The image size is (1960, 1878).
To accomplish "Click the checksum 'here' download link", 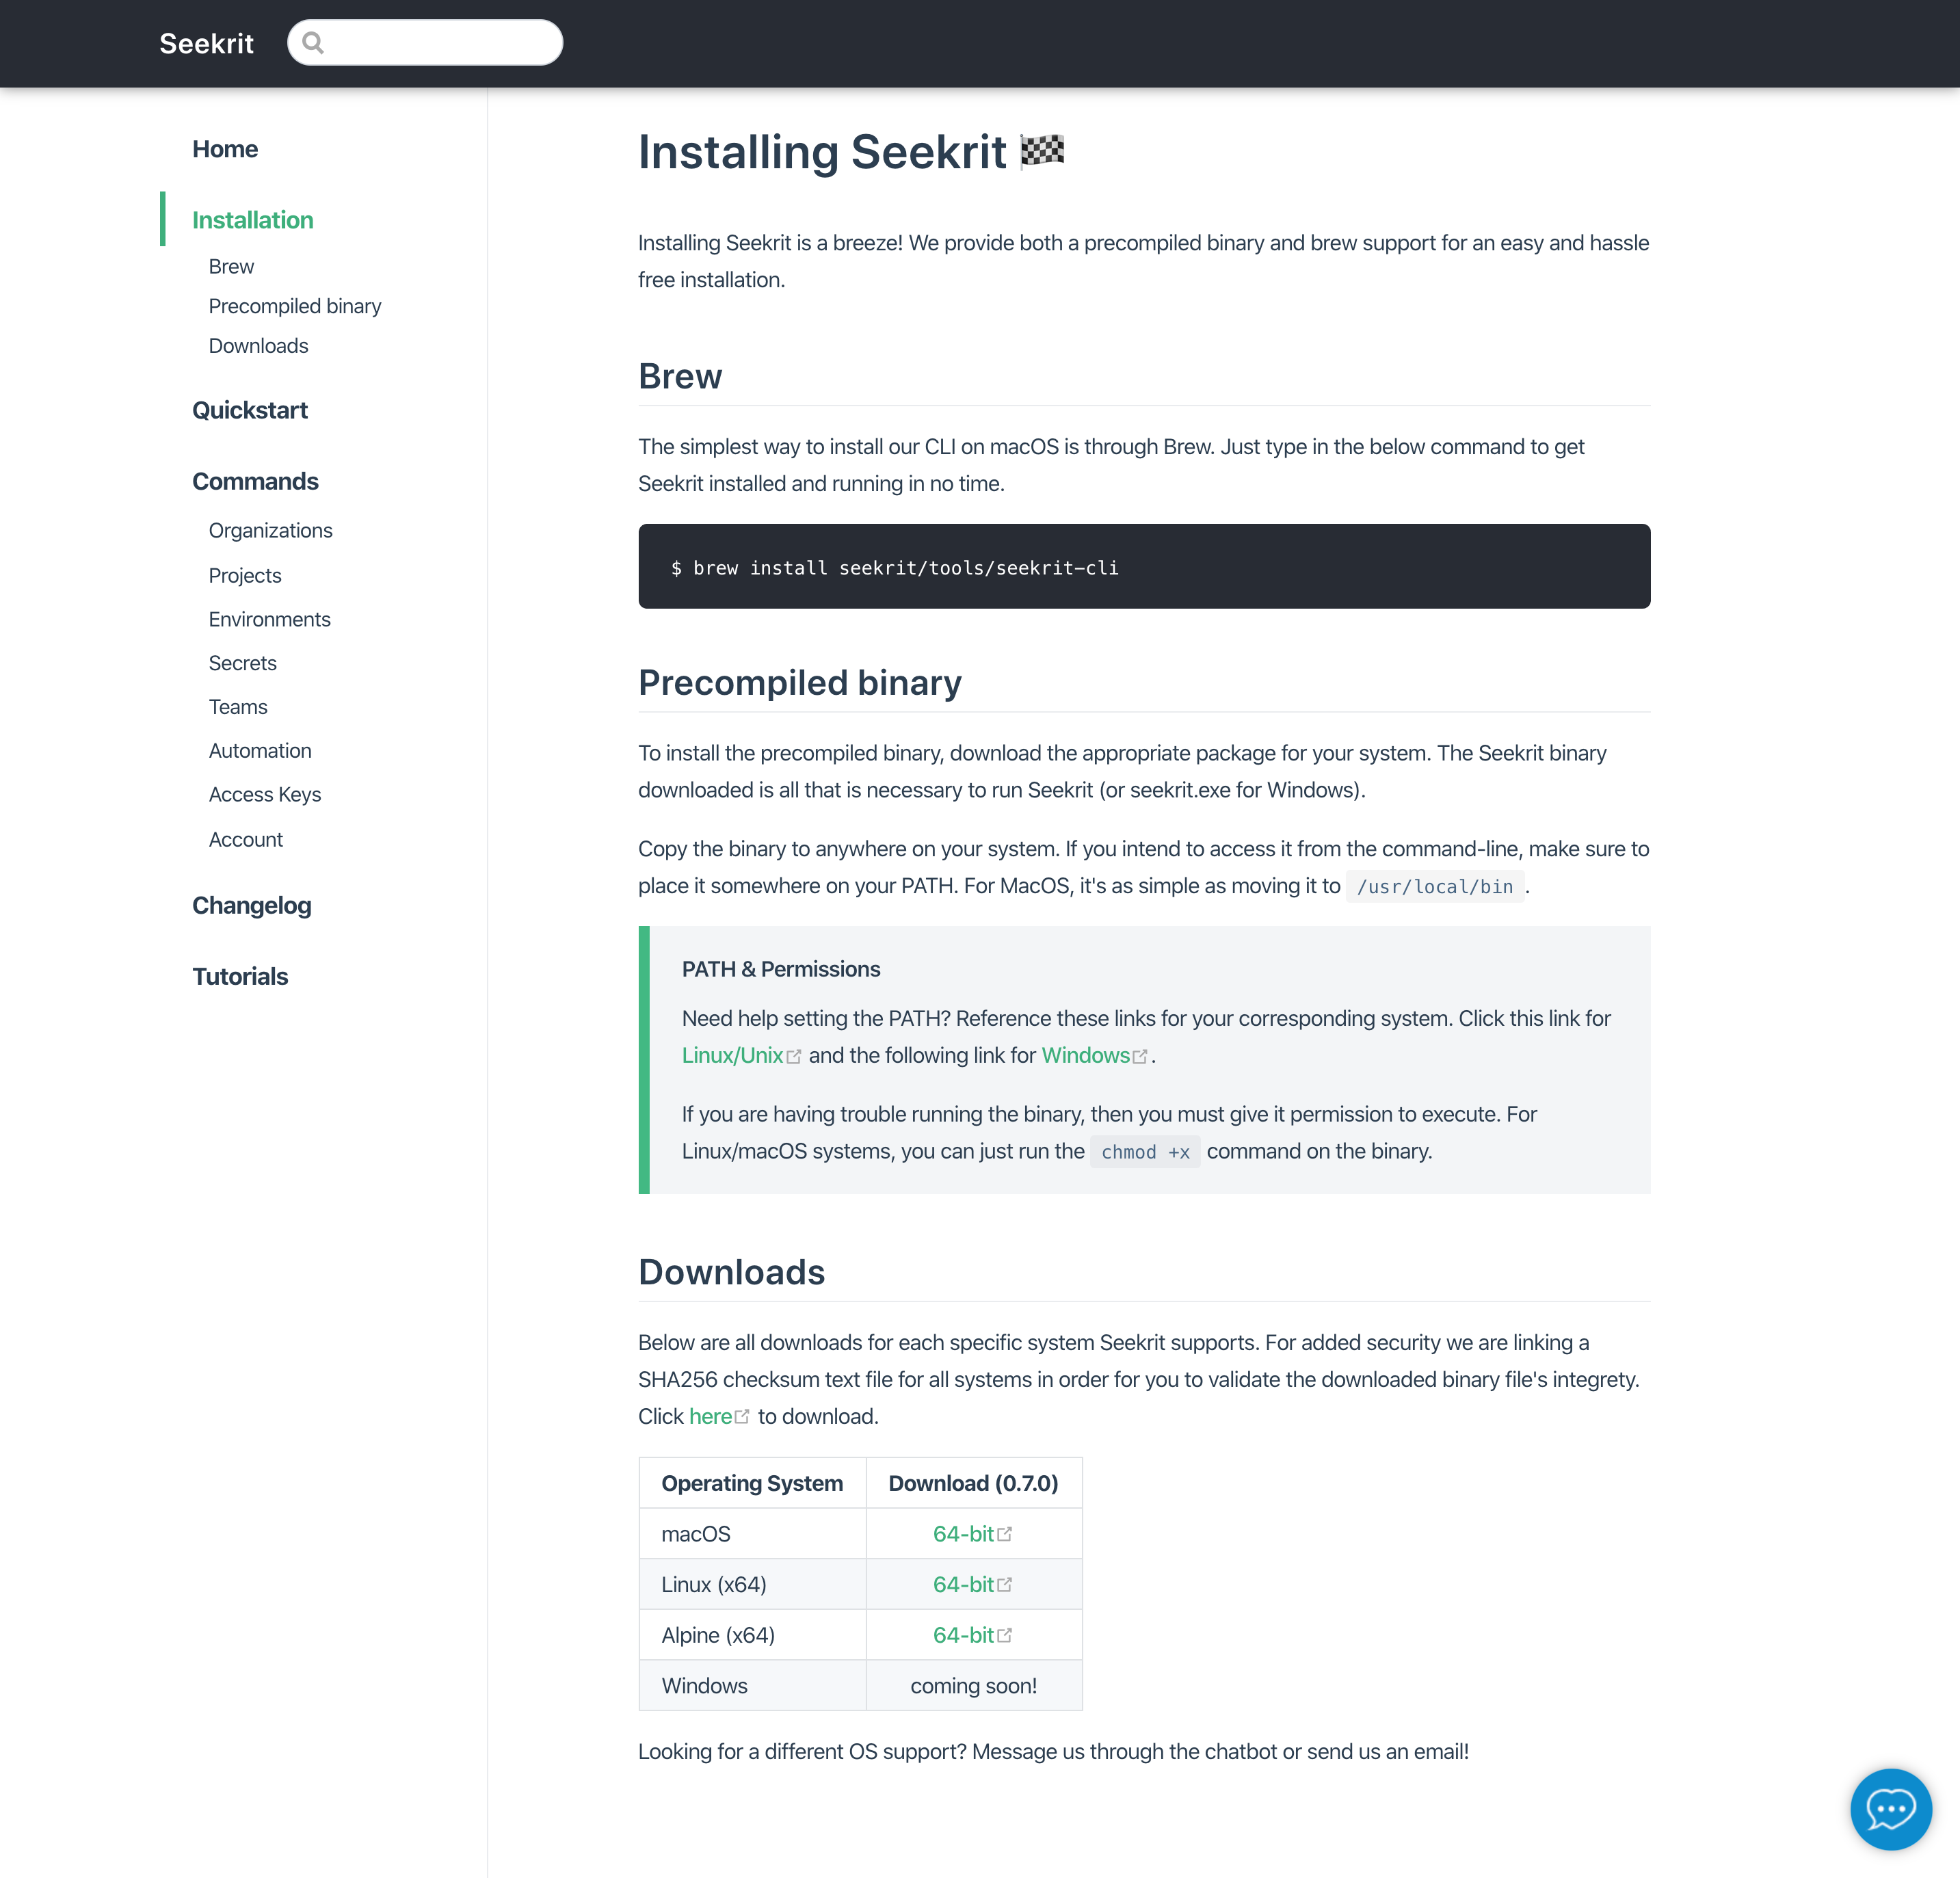I will coord(710,1416).
